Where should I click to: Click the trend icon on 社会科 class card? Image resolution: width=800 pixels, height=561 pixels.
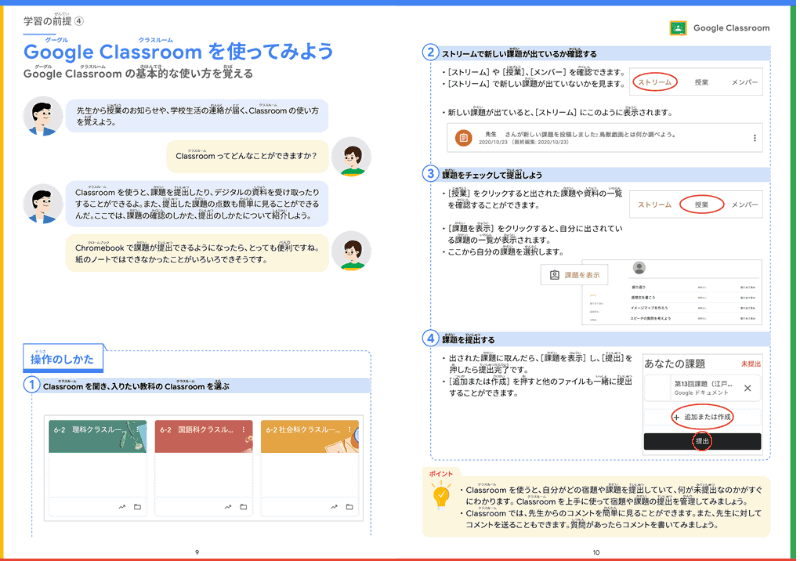334,507
